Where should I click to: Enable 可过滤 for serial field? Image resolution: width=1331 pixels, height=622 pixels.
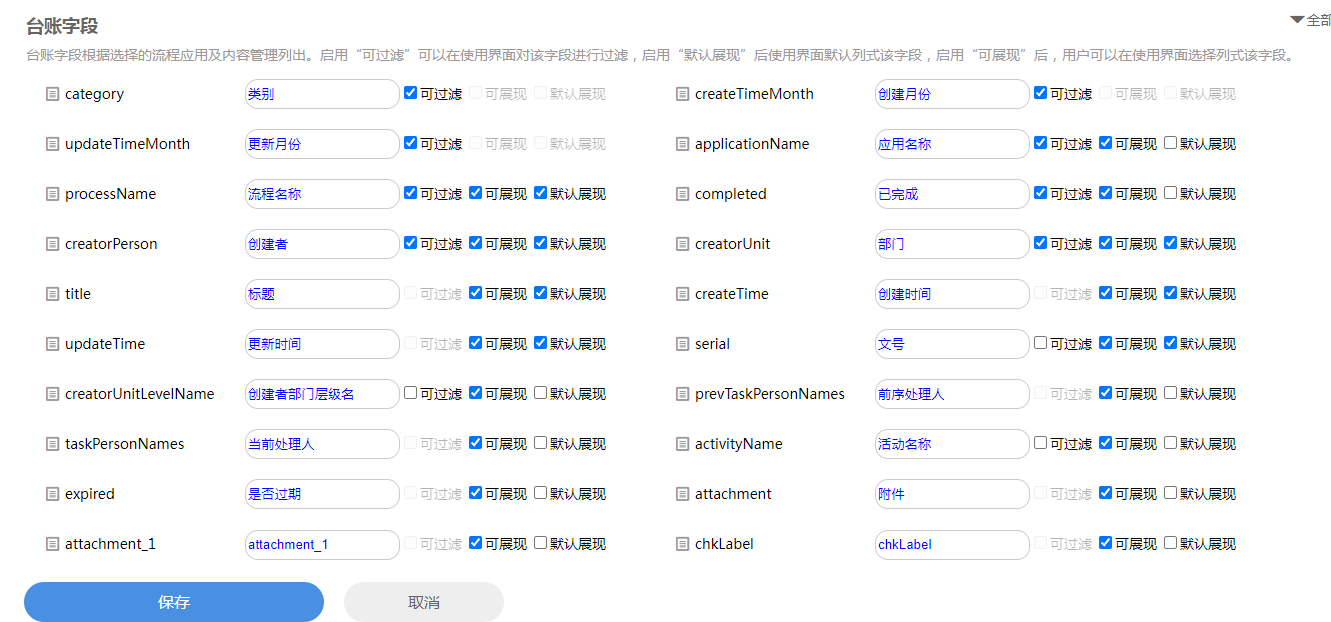(1041, 343)
